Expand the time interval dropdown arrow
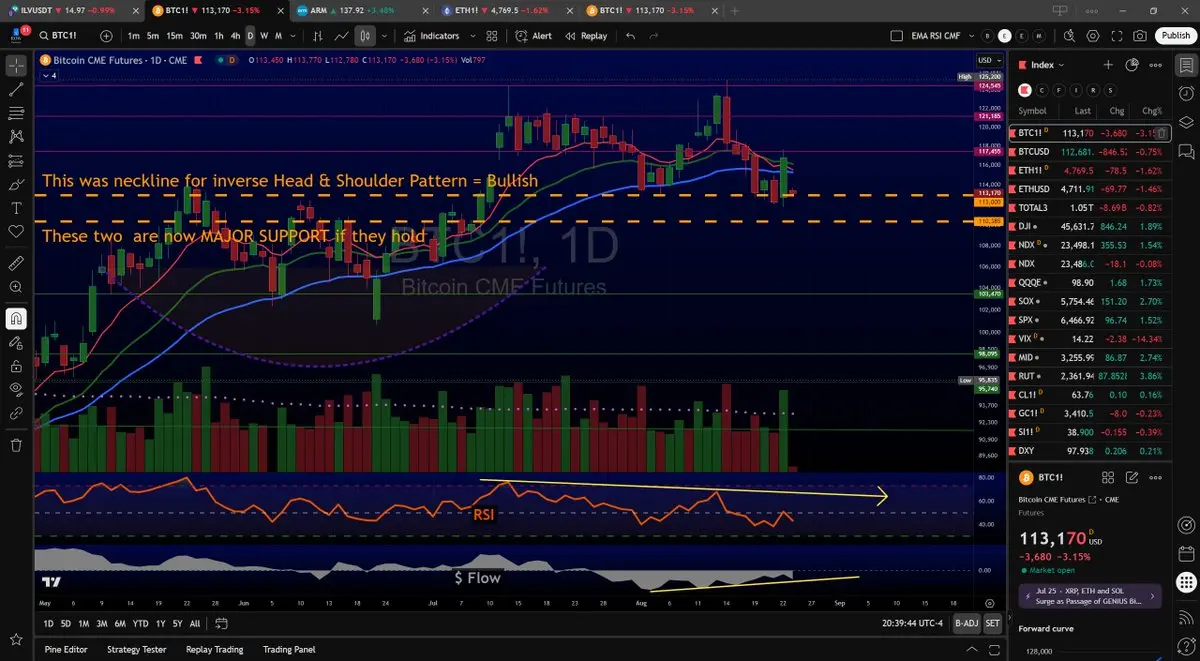The height and width of the screenshot is (661, 1200). point(295,36)
